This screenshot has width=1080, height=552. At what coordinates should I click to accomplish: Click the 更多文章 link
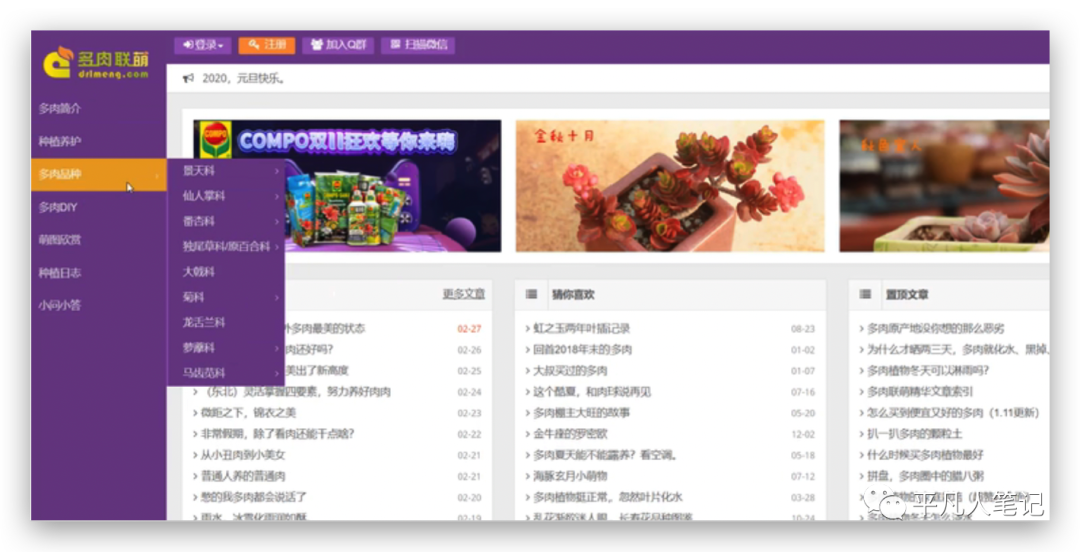(x=464, y=294)
